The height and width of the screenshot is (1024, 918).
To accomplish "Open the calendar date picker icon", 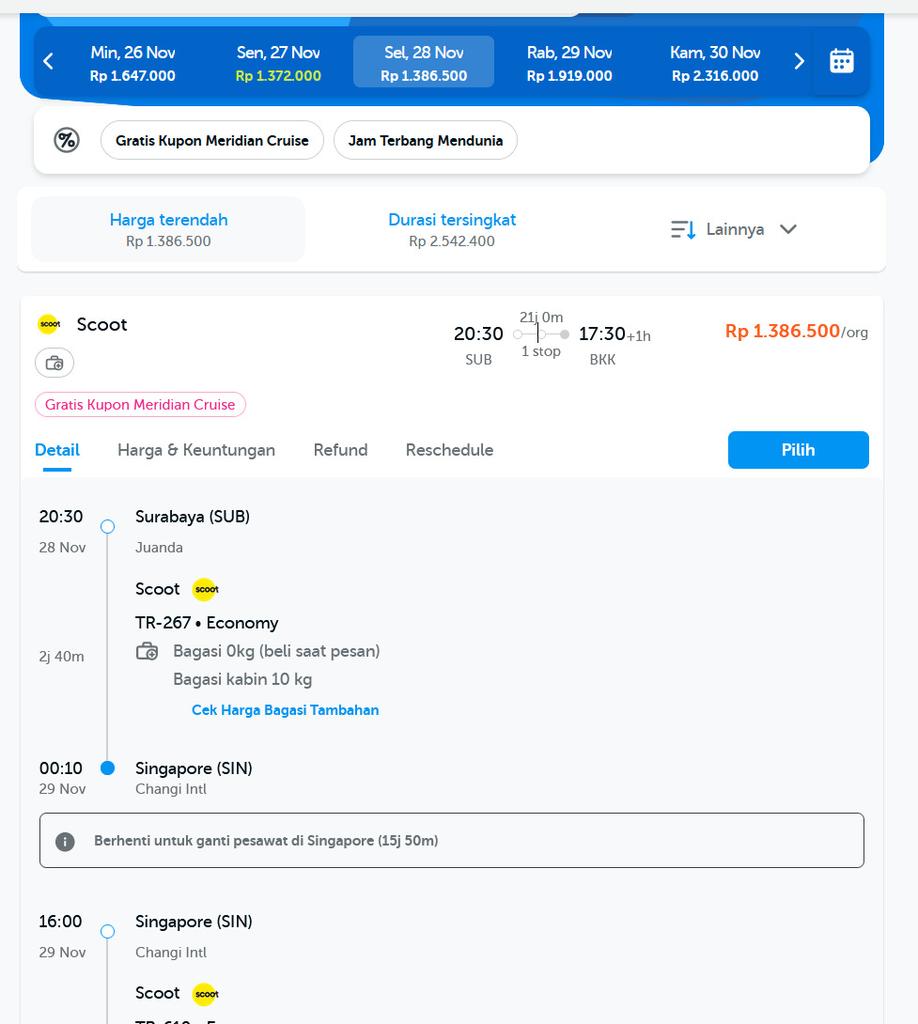I will [841, 62].
